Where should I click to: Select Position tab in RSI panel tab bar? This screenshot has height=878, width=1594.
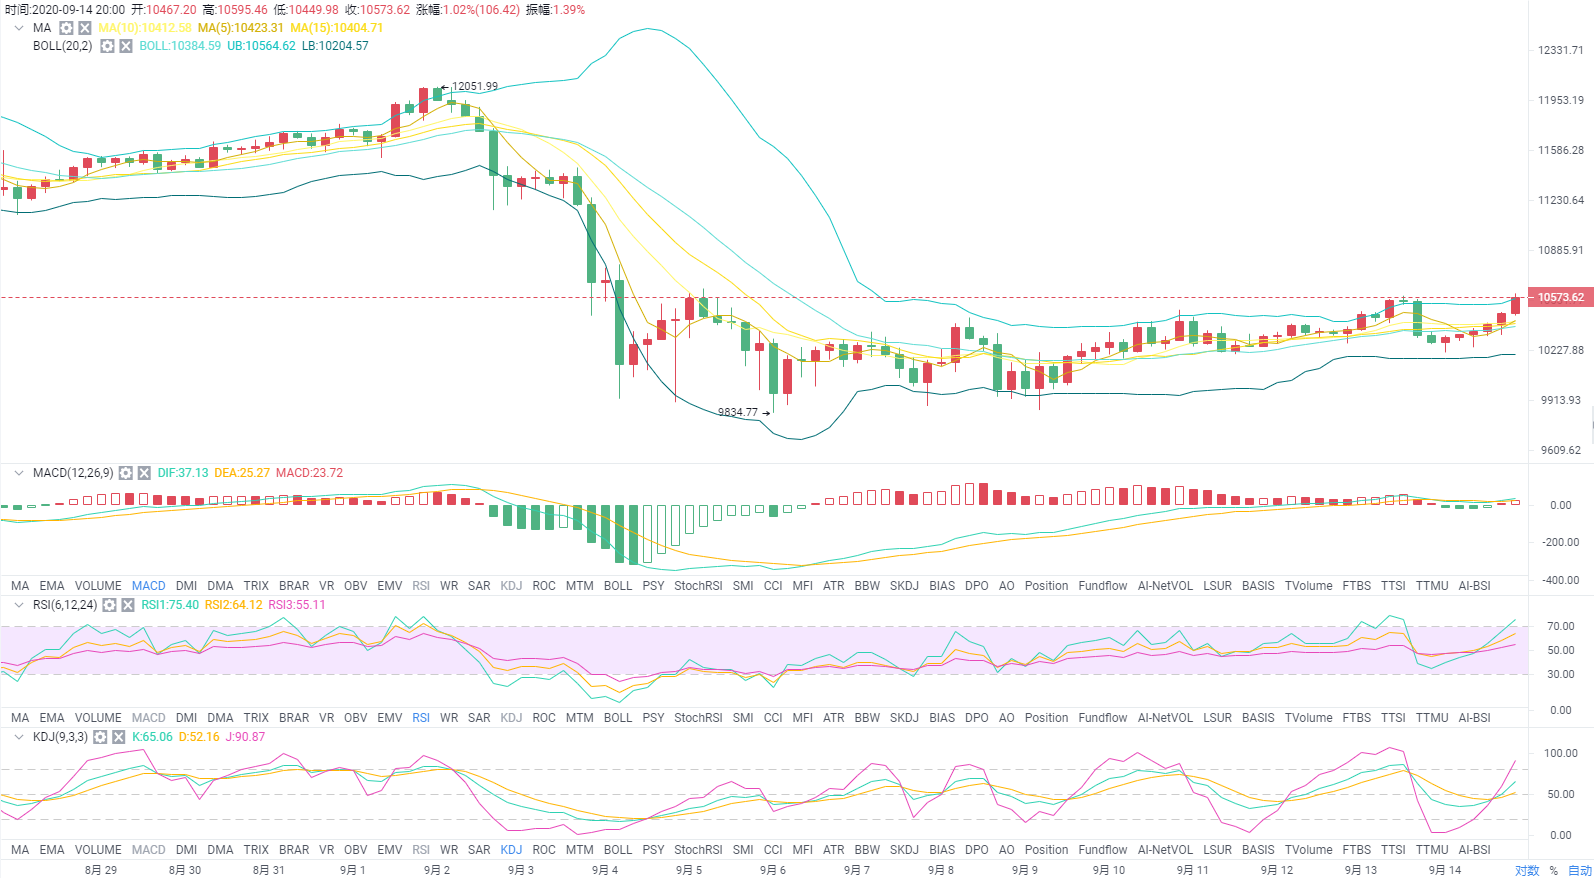[x=1046, y=718]
